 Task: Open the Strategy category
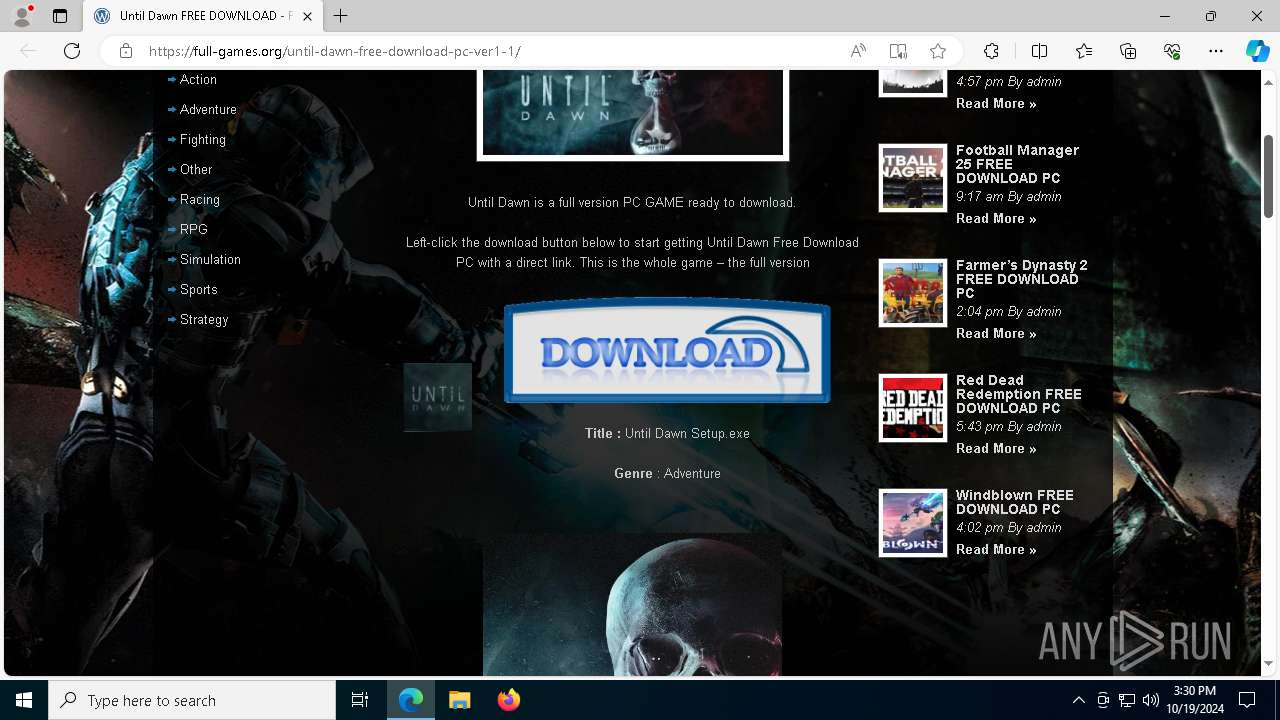click(x=204, y=320)
